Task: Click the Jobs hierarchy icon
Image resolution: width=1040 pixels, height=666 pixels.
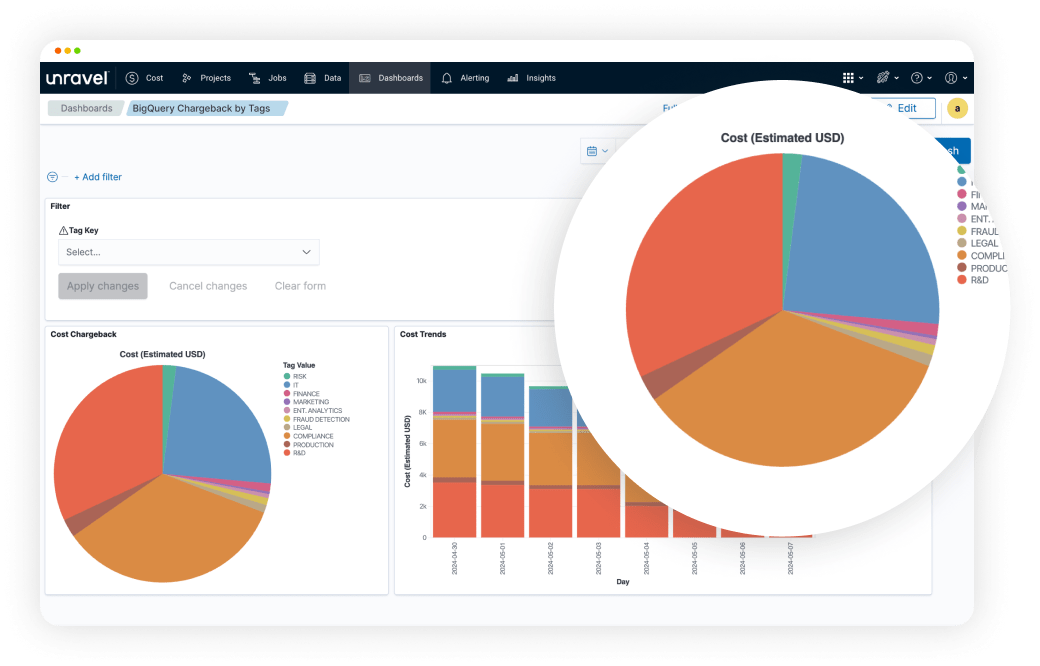Action: tap(256, 78)
